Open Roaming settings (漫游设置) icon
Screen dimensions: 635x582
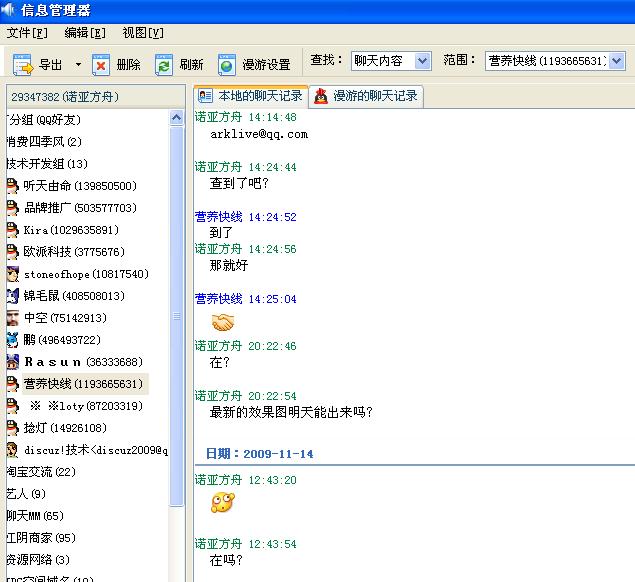[x=227, y=65]
